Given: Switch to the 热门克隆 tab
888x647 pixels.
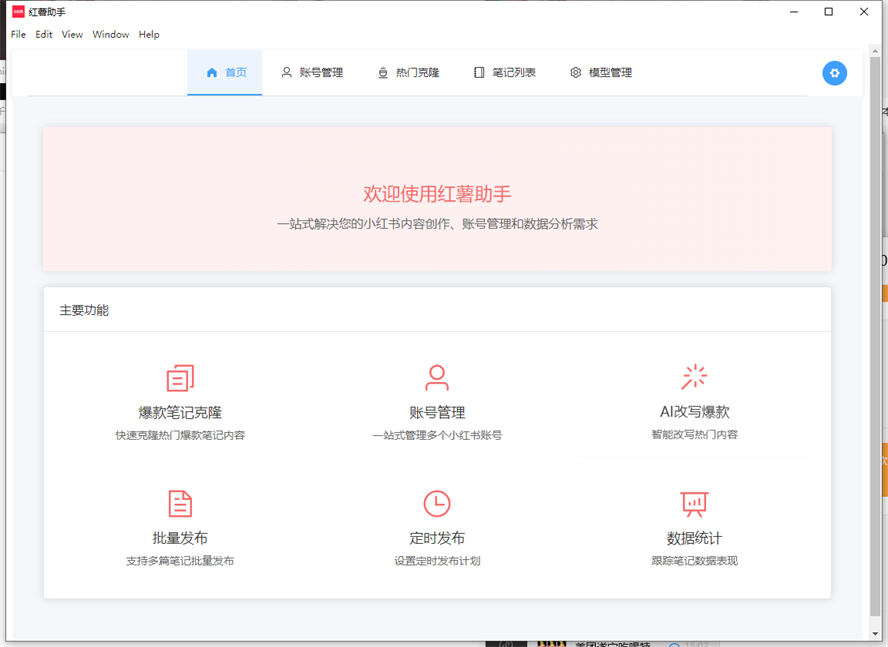Looking at the screenshot, I should (x=409, y=72).
